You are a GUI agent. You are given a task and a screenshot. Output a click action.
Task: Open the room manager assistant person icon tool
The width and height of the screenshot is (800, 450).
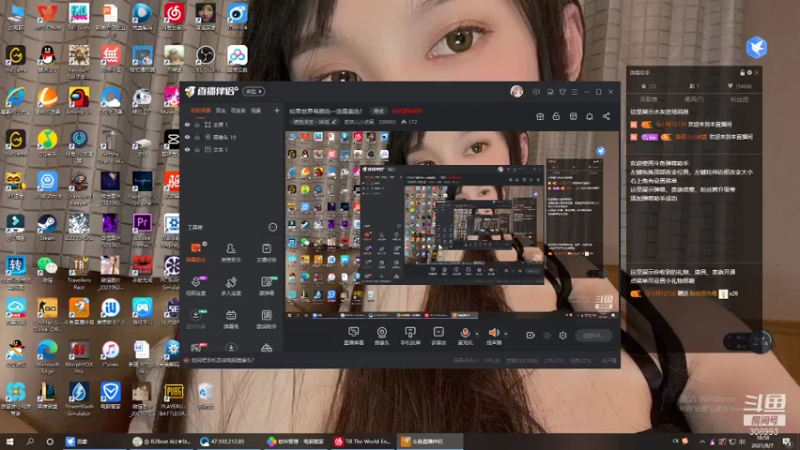point(231,253)
